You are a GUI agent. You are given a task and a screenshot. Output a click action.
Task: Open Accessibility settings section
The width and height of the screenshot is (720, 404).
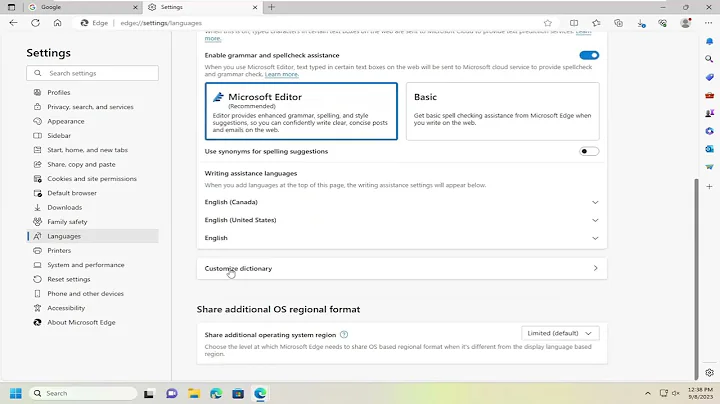[93, 308]
